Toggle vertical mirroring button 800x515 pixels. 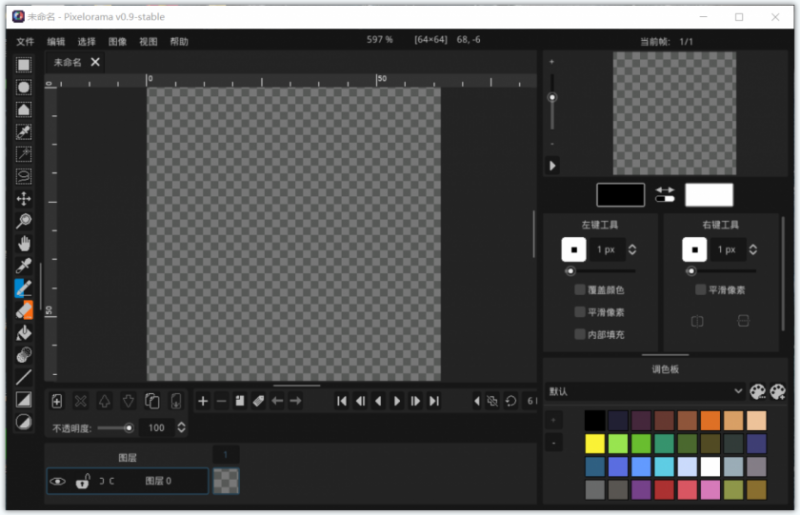[743, 321]
